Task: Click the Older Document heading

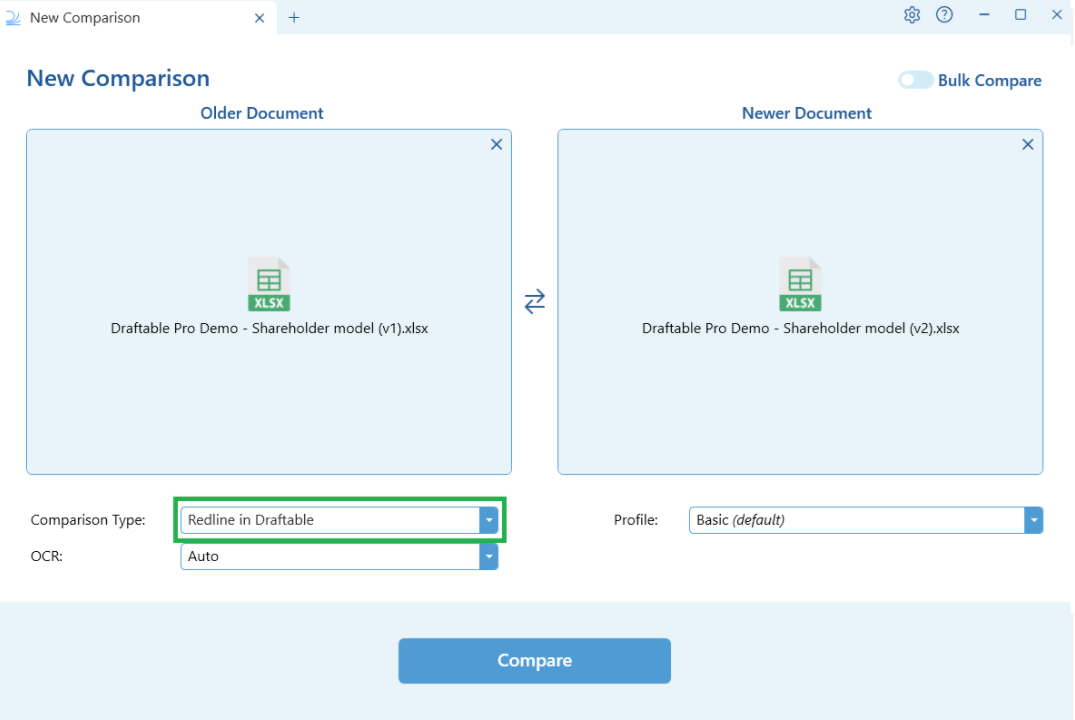Action: 262,113
